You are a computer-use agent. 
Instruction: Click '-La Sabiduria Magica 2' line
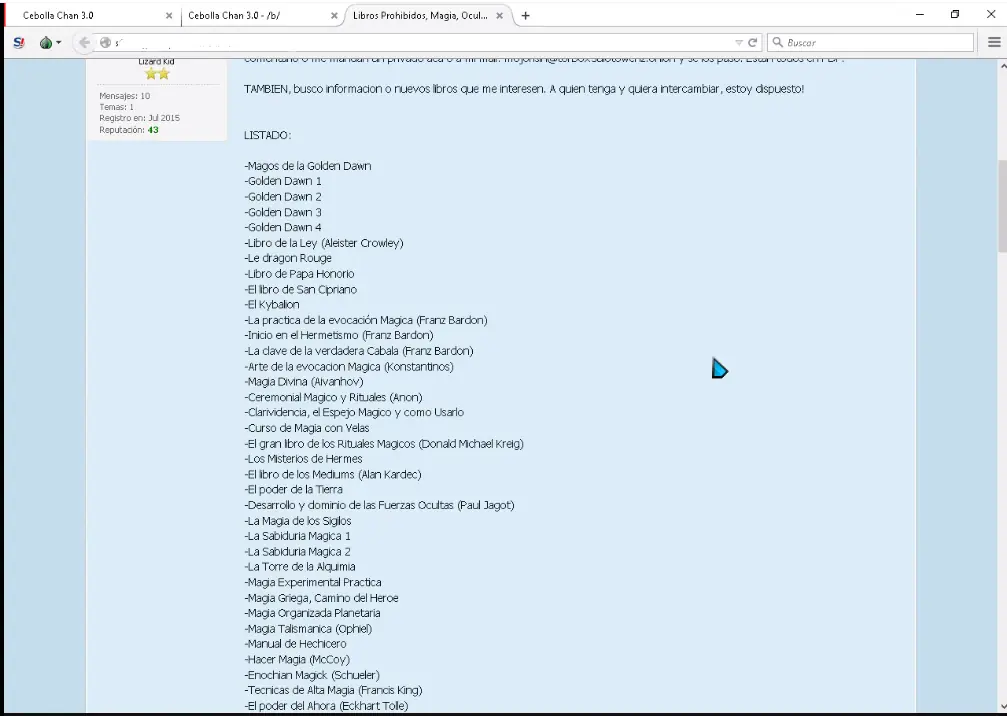pyautogui.click(x=297, y=552)
